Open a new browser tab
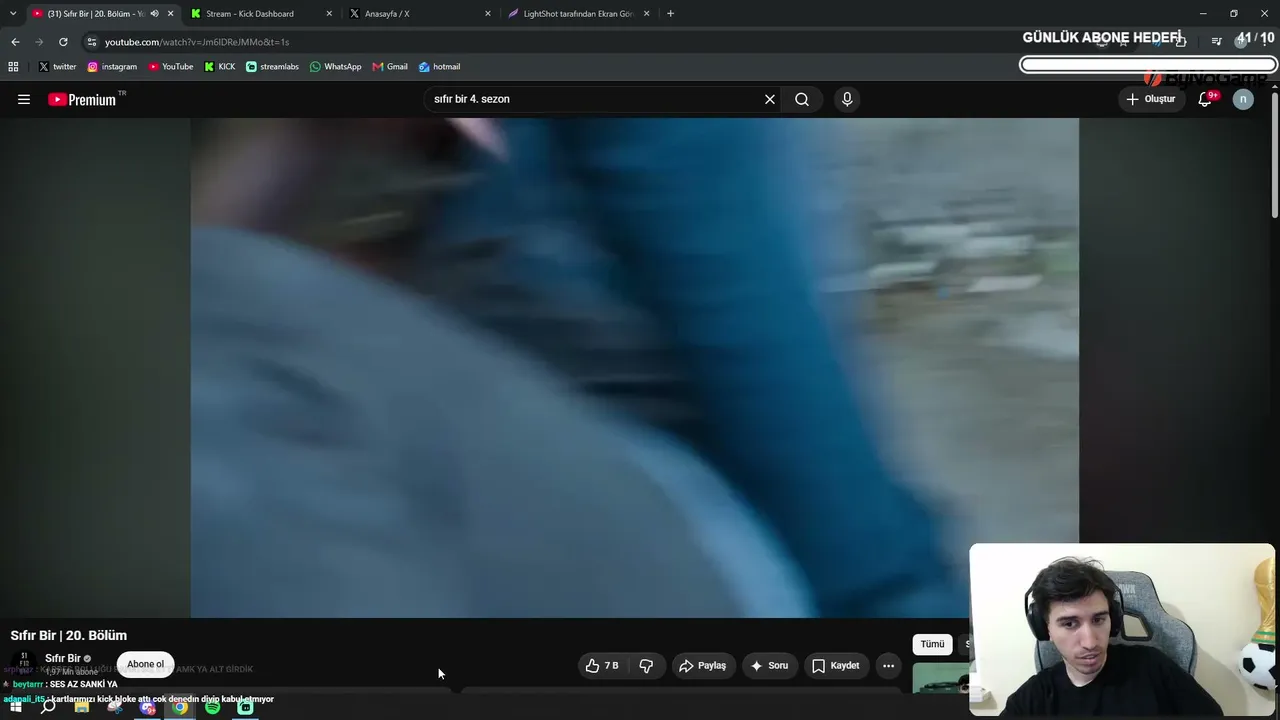 [670, 14]
